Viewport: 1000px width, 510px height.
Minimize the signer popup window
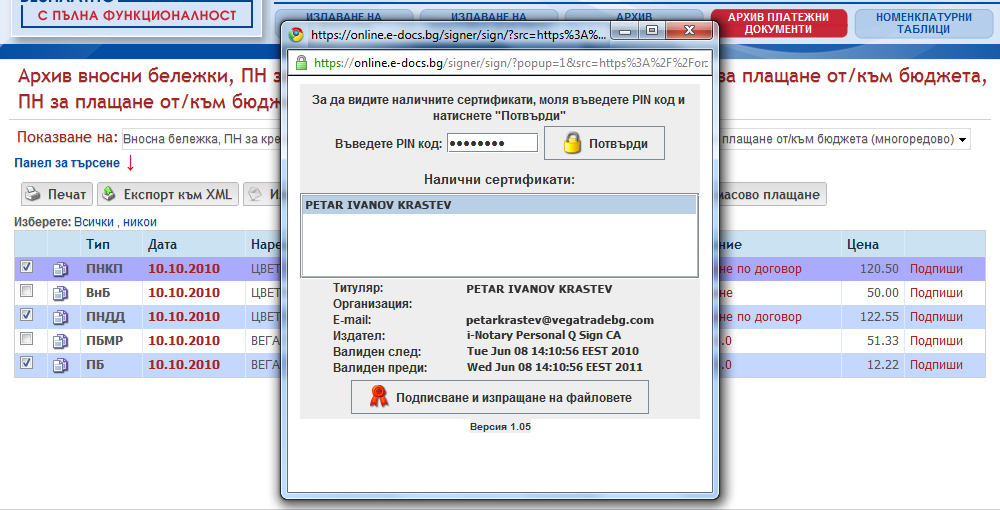click(x=626, y=30)
